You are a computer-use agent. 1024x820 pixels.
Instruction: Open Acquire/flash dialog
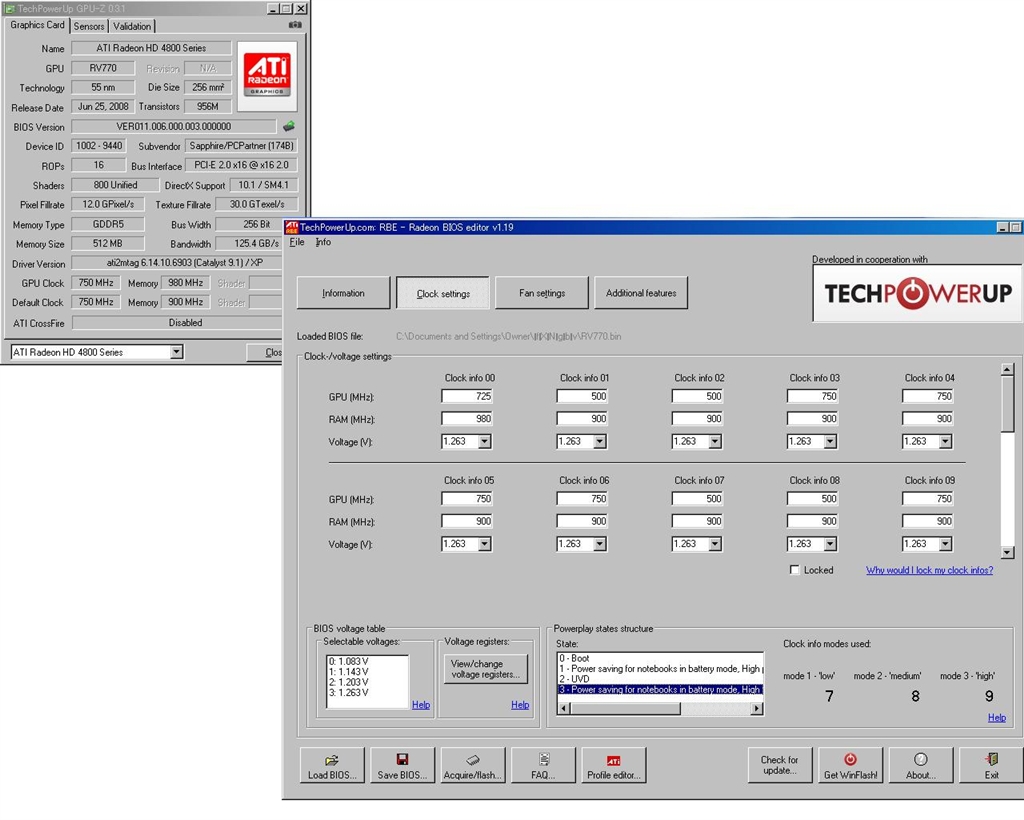click(x=473, y=765)
